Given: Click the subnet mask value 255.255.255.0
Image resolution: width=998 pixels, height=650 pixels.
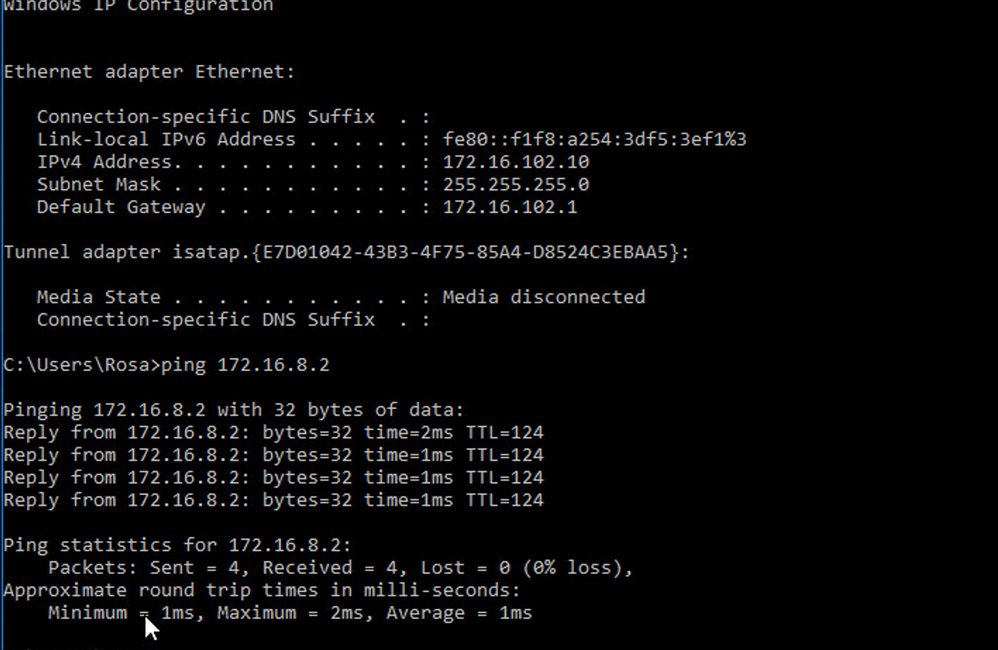Looking at the screenshot, I should point(516,185).
